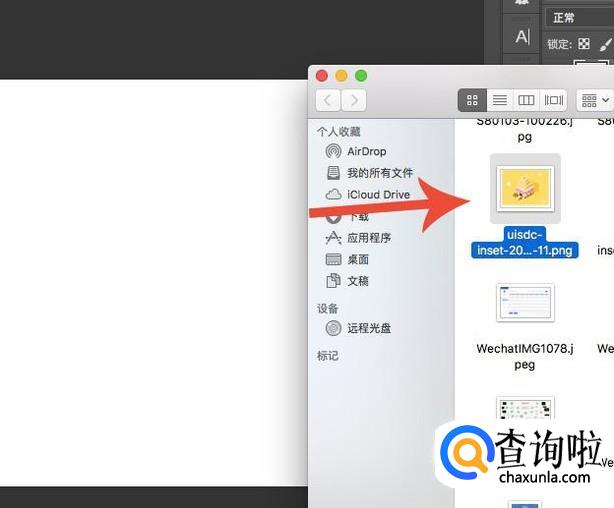Open the Photoshop blend mode 正常 dropdown
Screen dimensions: 614x508
(x=580, y=18)
